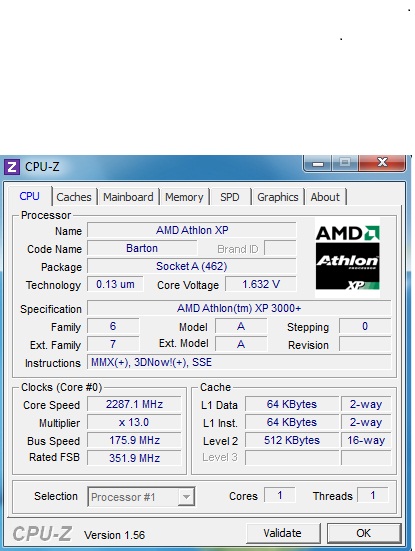Viewport: 415px width, 551px height.
Task: Minimize the CPU-Z window
Action: point(318,163)
